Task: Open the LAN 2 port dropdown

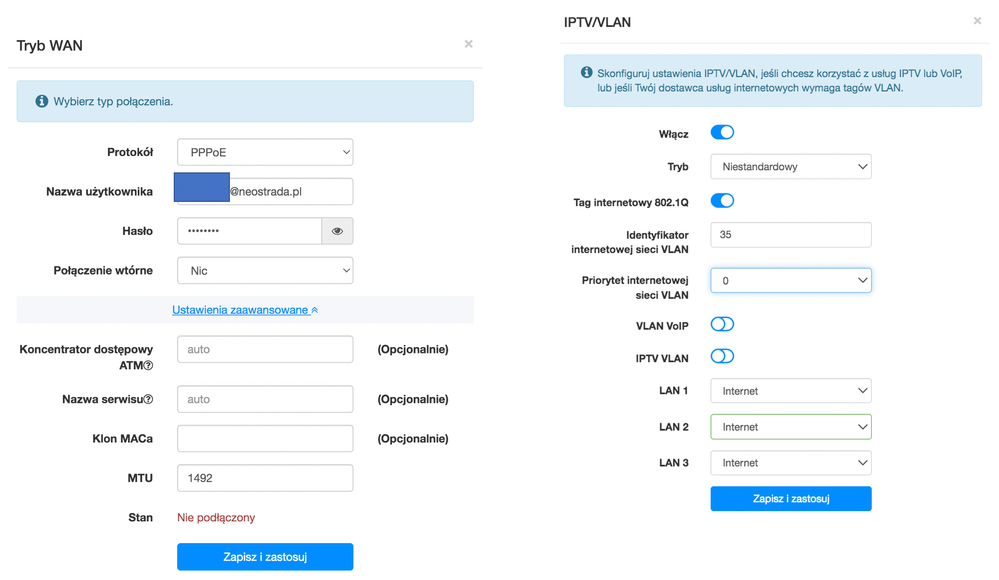Action: click(790, 427)
